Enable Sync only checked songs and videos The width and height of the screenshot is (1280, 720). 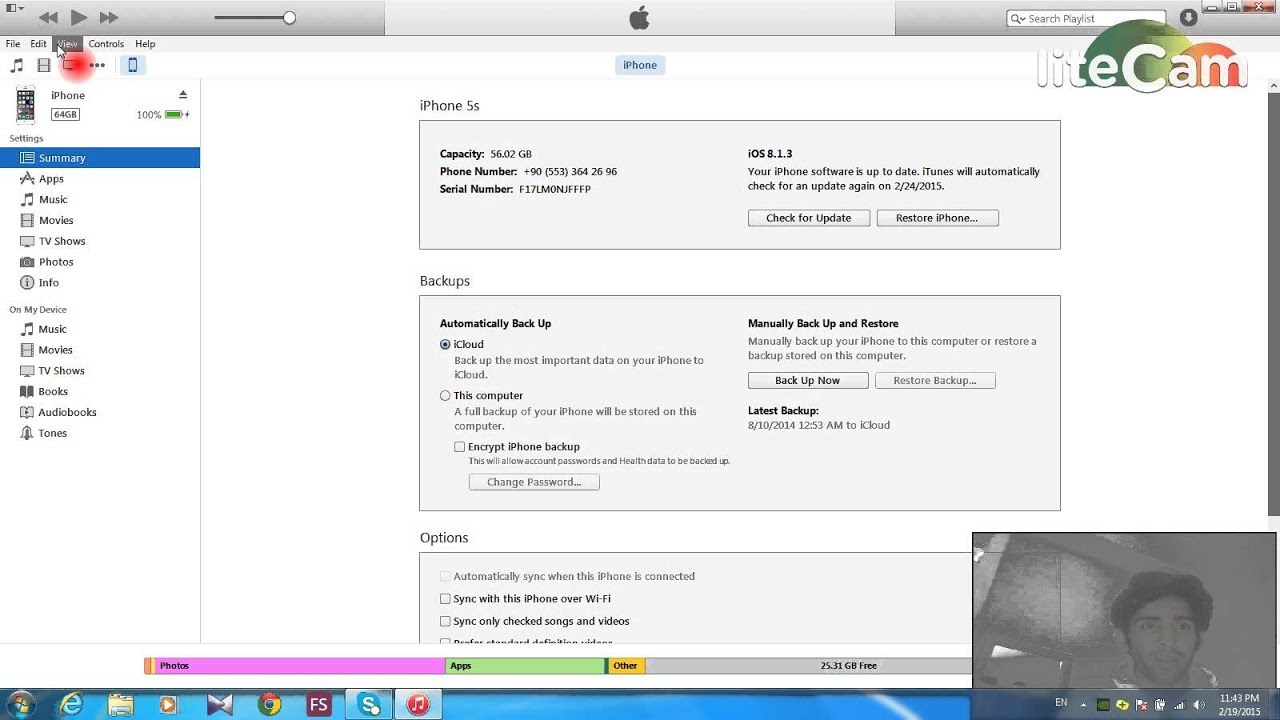point(445,621)
